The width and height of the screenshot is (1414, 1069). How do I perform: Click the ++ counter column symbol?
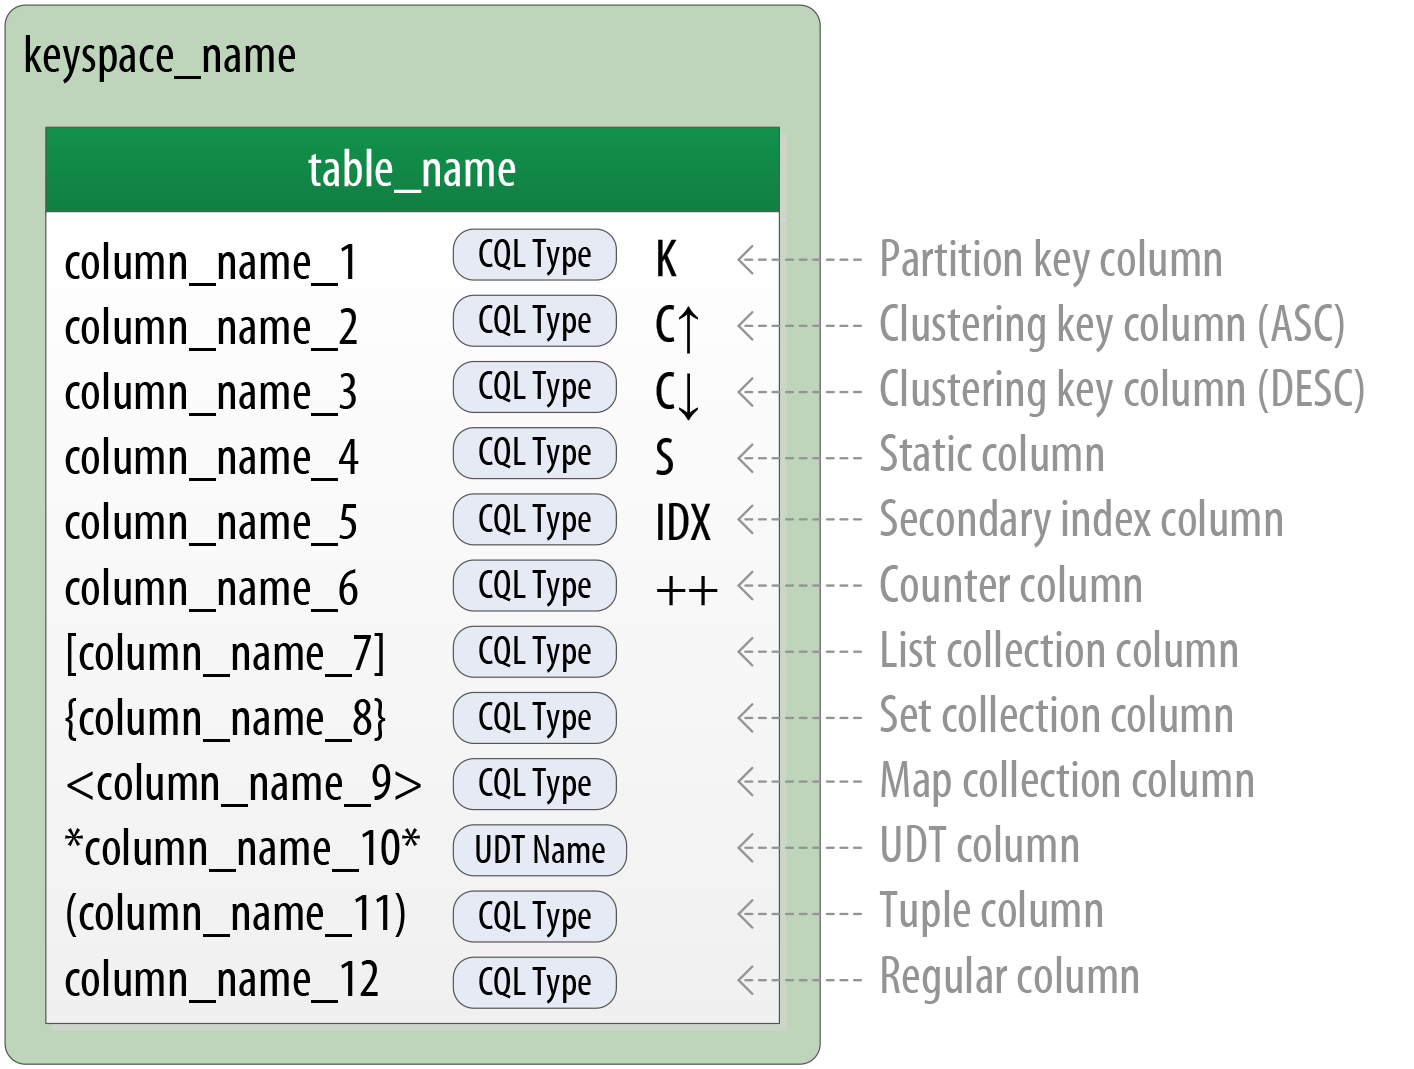[686, 590]
